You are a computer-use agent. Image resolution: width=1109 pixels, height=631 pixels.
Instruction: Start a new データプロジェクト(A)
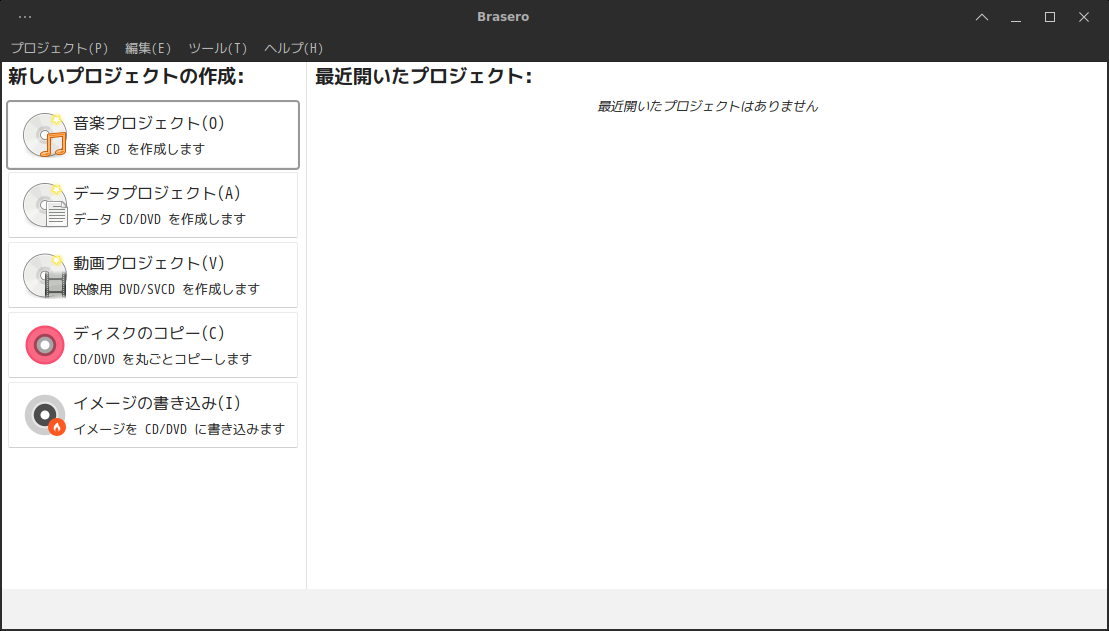[153, 205]
